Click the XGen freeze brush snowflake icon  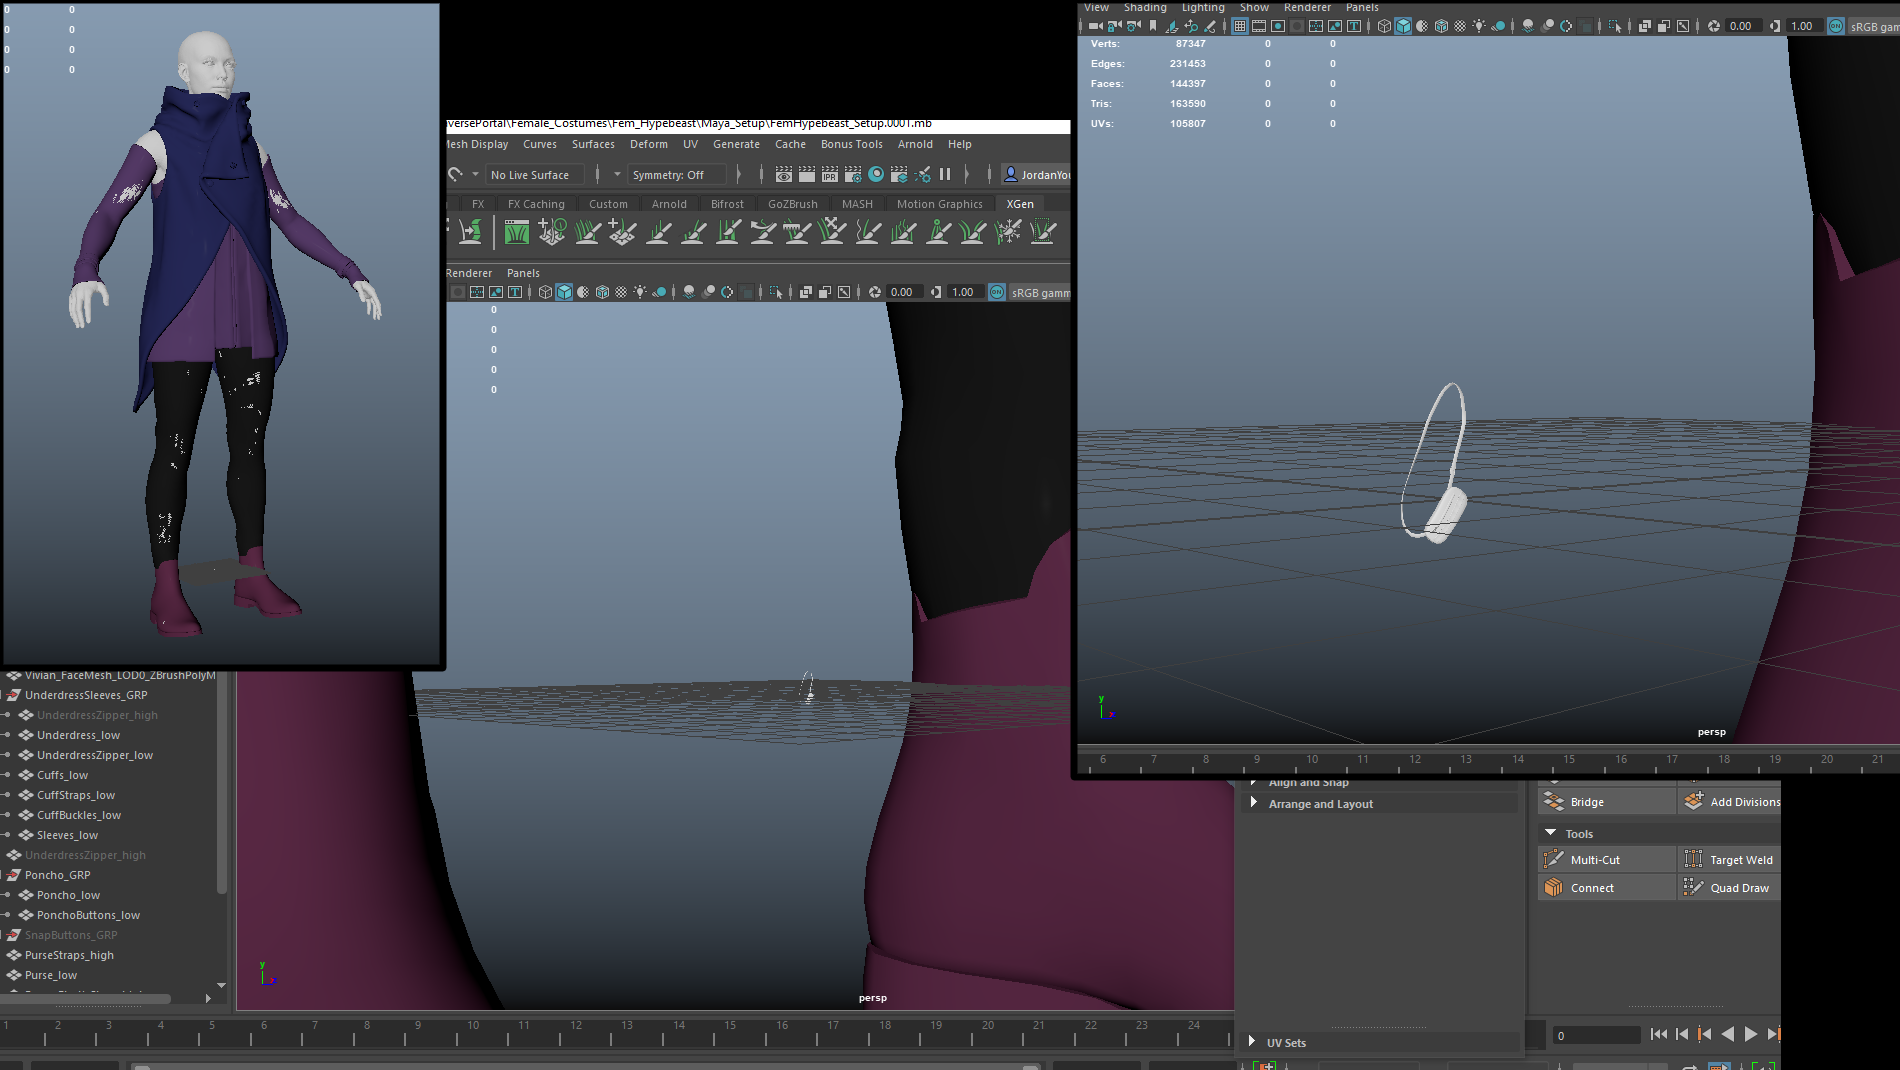point(1008,232)
